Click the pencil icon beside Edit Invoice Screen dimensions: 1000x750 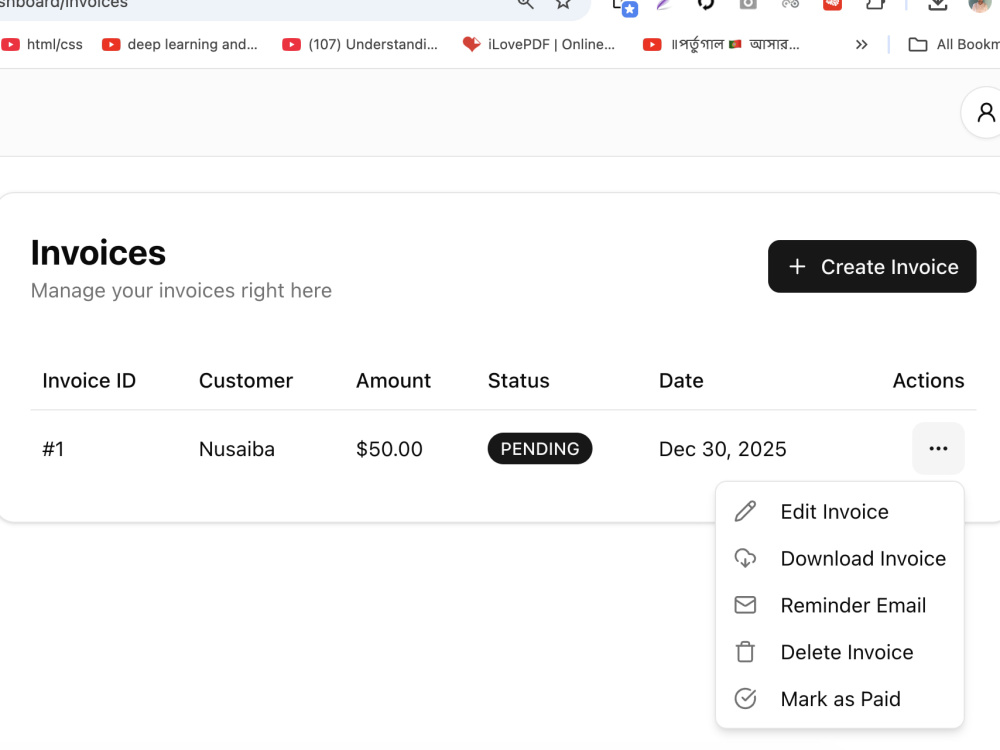point(745,511)
